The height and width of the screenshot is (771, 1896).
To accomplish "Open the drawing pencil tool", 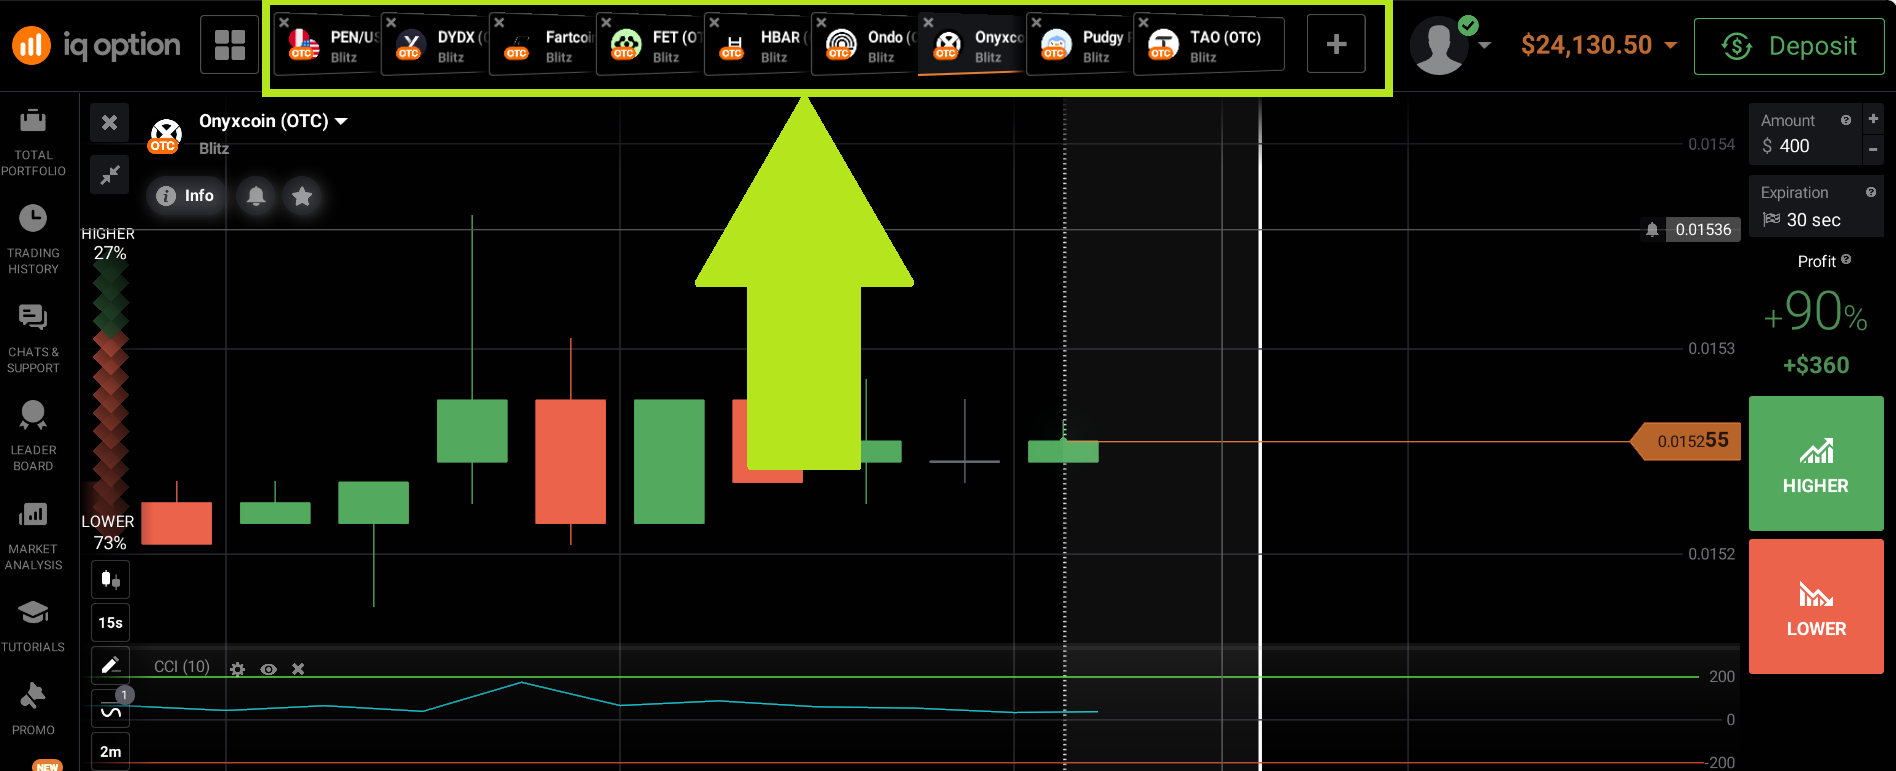I will (x=110, y=665).
